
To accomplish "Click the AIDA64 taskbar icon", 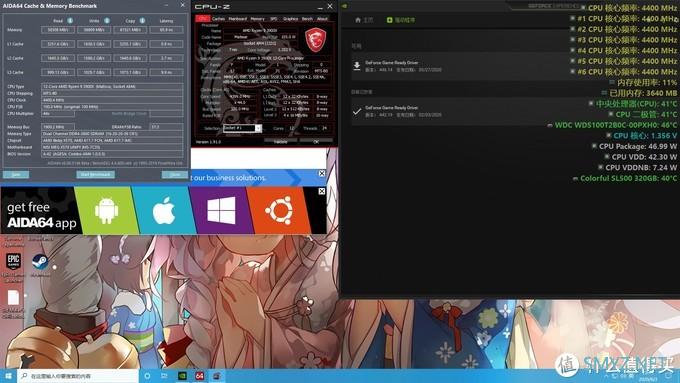I will (199, 376).
